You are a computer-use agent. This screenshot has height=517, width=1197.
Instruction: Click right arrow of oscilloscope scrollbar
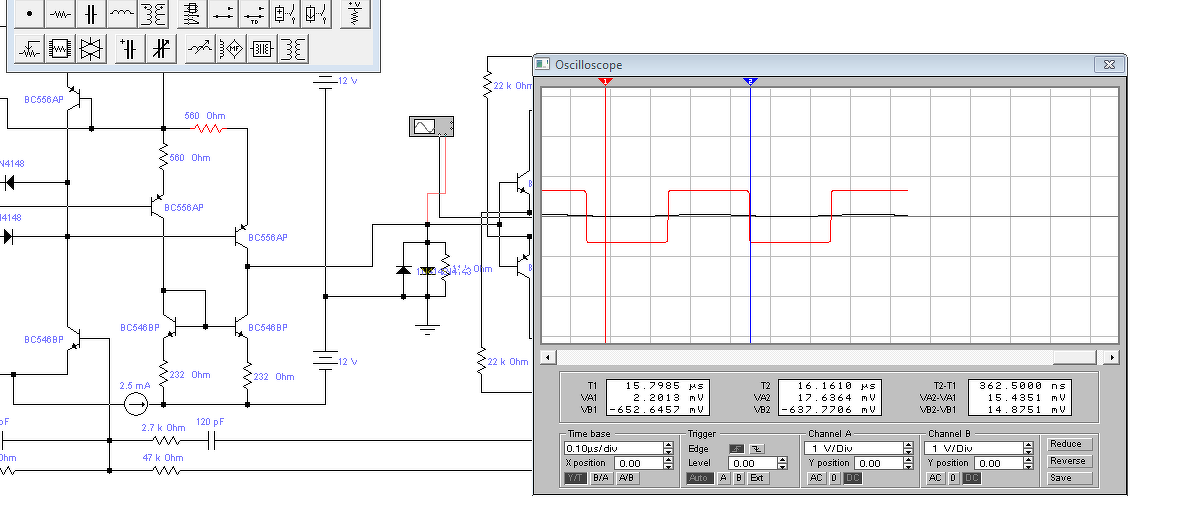(1112, 357)
